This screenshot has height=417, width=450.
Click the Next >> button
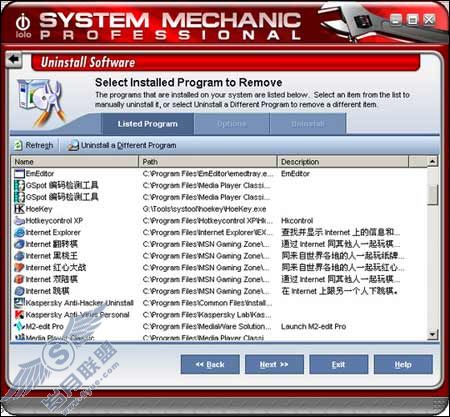[274, 364]
